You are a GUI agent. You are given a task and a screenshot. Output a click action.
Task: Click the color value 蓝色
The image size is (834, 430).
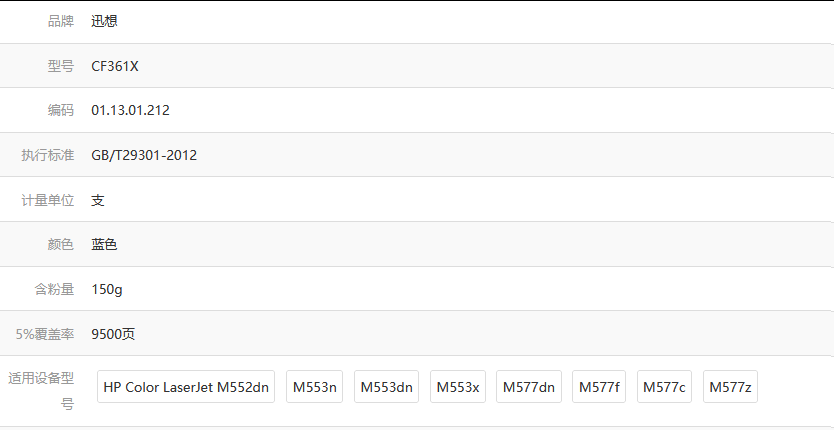(104, 244)
